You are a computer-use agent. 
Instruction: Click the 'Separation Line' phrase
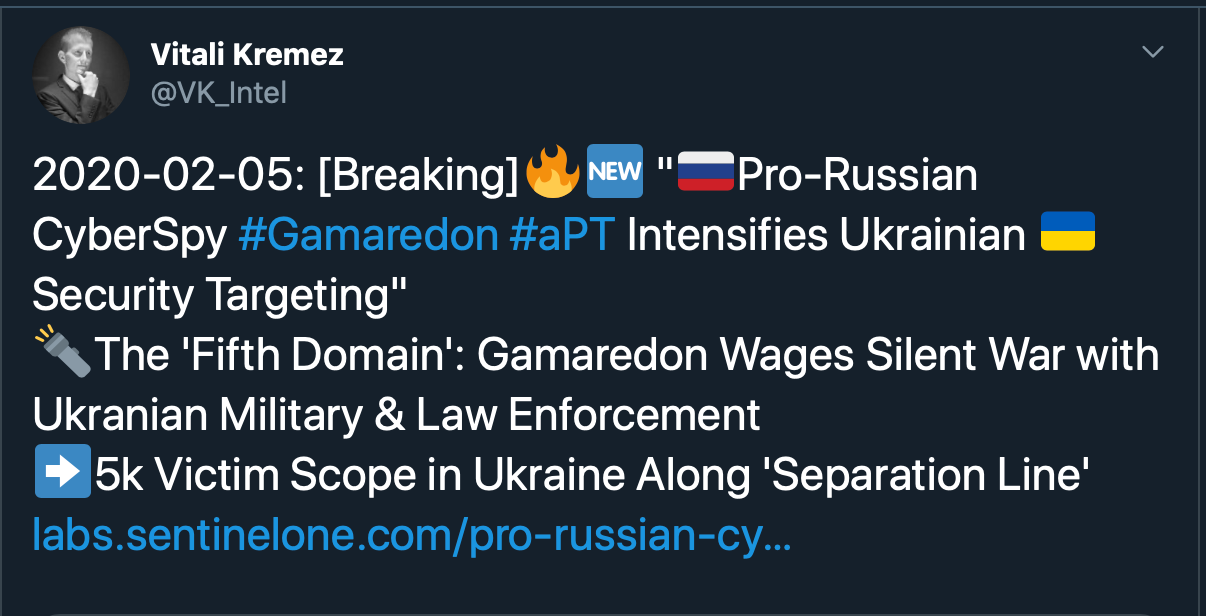click(925, 476)
